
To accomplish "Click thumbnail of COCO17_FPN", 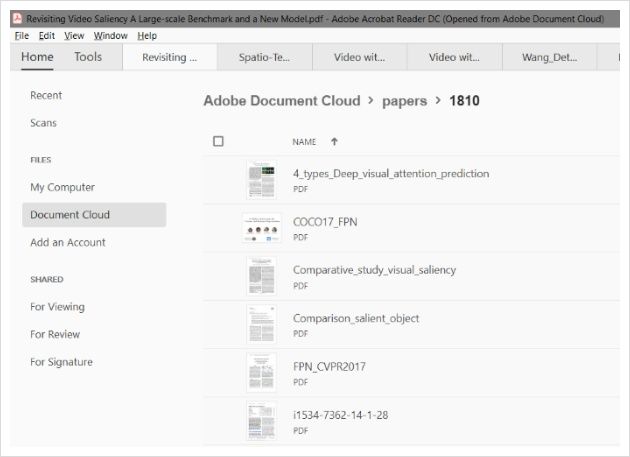I will click(262, 228).
